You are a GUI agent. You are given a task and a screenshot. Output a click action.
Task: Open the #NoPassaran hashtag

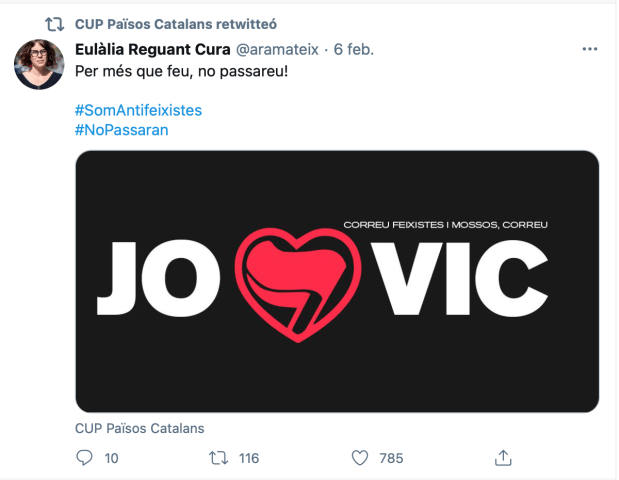click(121, 130)
